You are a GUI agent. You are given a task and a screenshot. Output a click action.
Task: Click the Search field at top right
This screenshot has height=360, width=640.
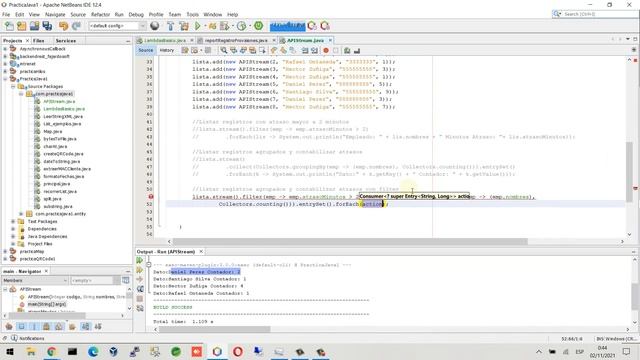(595, 14)
